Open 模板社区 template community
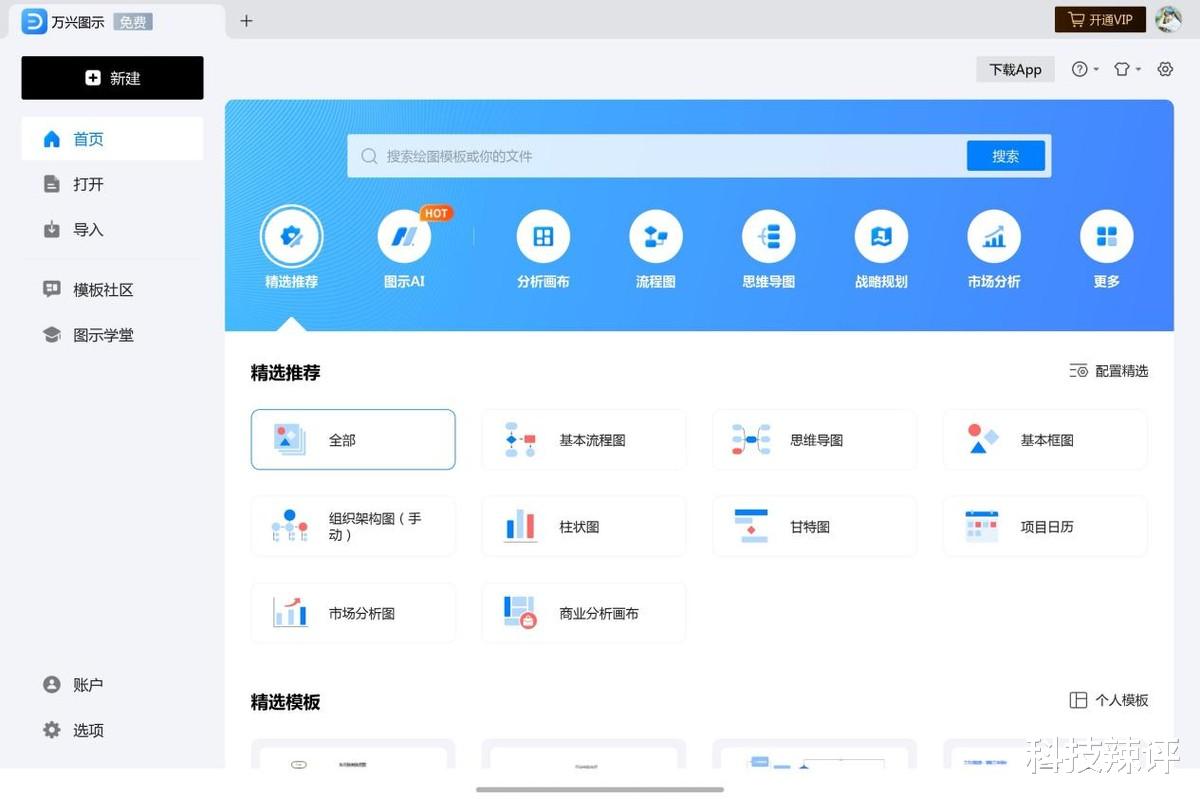This screenshot has height=799, width=1200. coord(112,289)
